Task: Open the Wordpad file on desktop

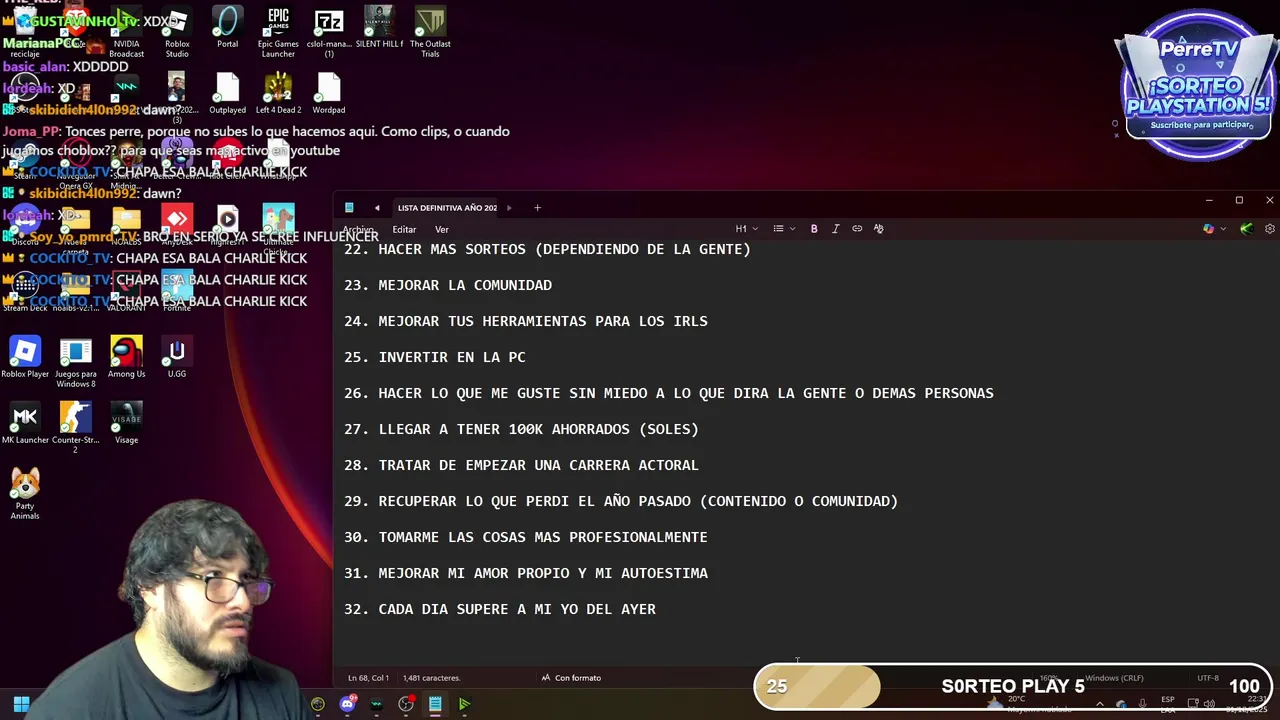Action: point(328,94)
